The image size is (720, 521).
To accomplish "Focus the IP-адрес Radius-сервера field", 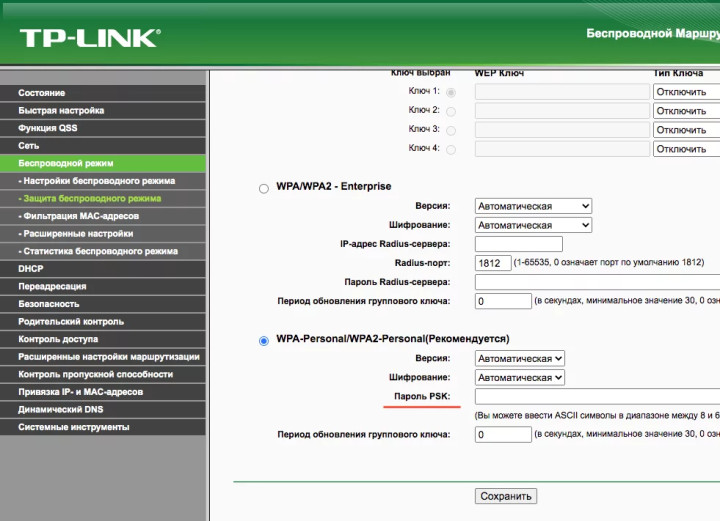I will pyautogui.click(x=518, y=244).
